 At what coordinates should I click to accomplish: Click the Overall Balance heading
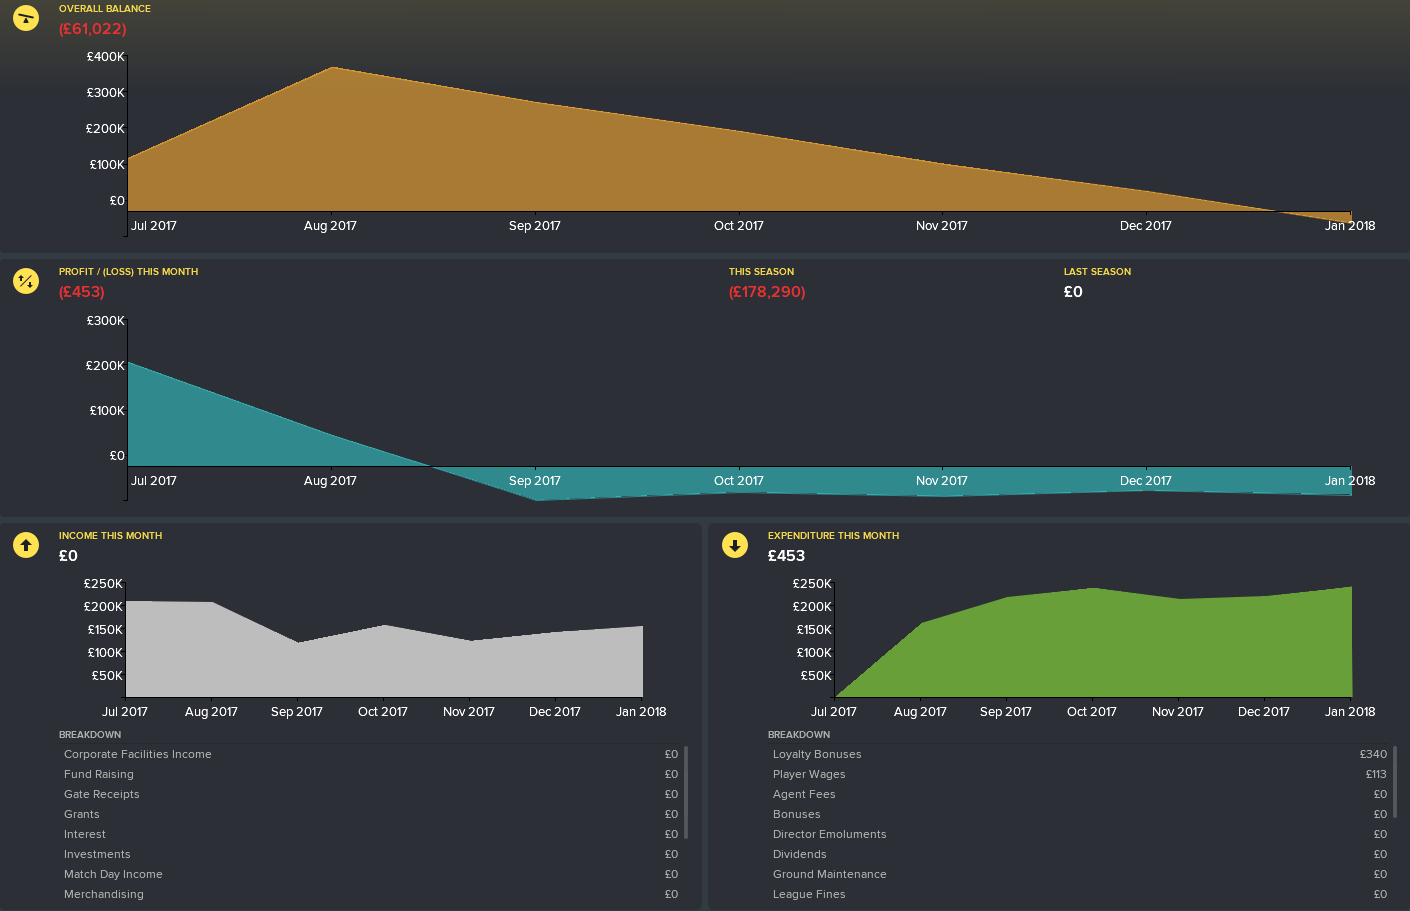105,9
